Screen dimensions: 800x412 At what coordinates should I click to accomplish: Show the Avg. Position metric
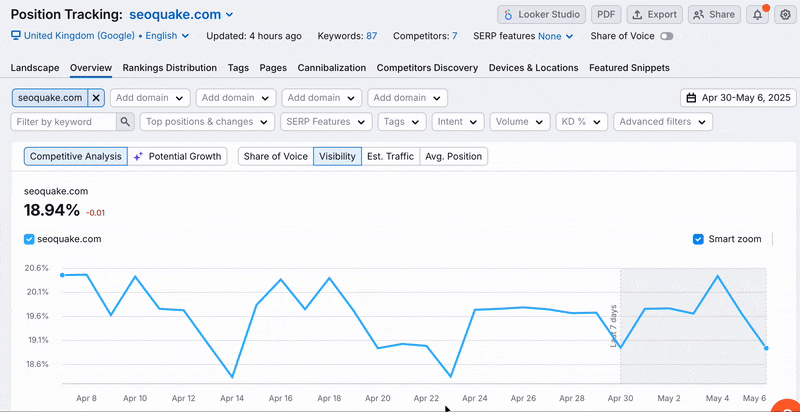[x=453, y=157]
